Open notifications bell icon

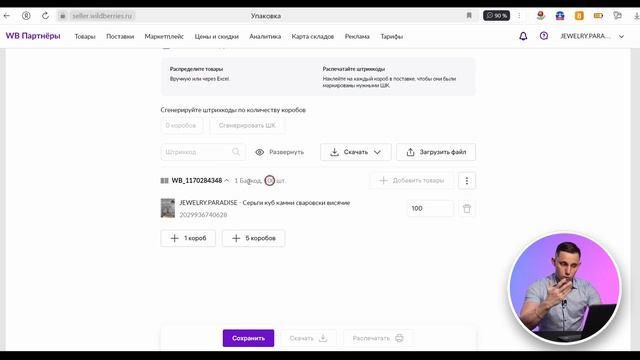(x=523, y=36)
